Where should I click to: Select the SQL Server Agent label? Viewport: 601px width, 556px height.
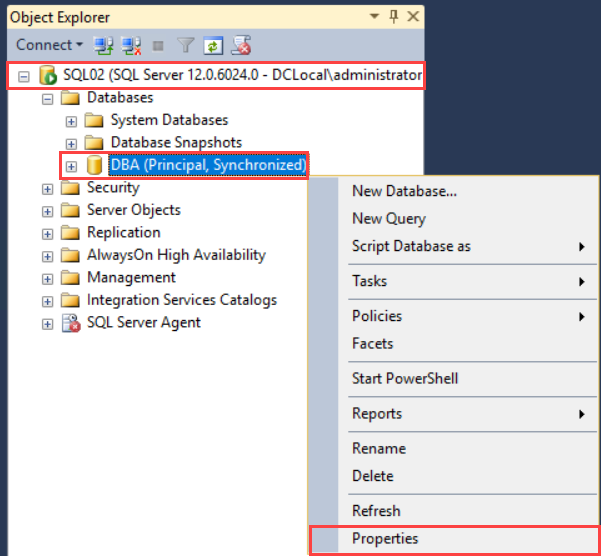point(144,323)
